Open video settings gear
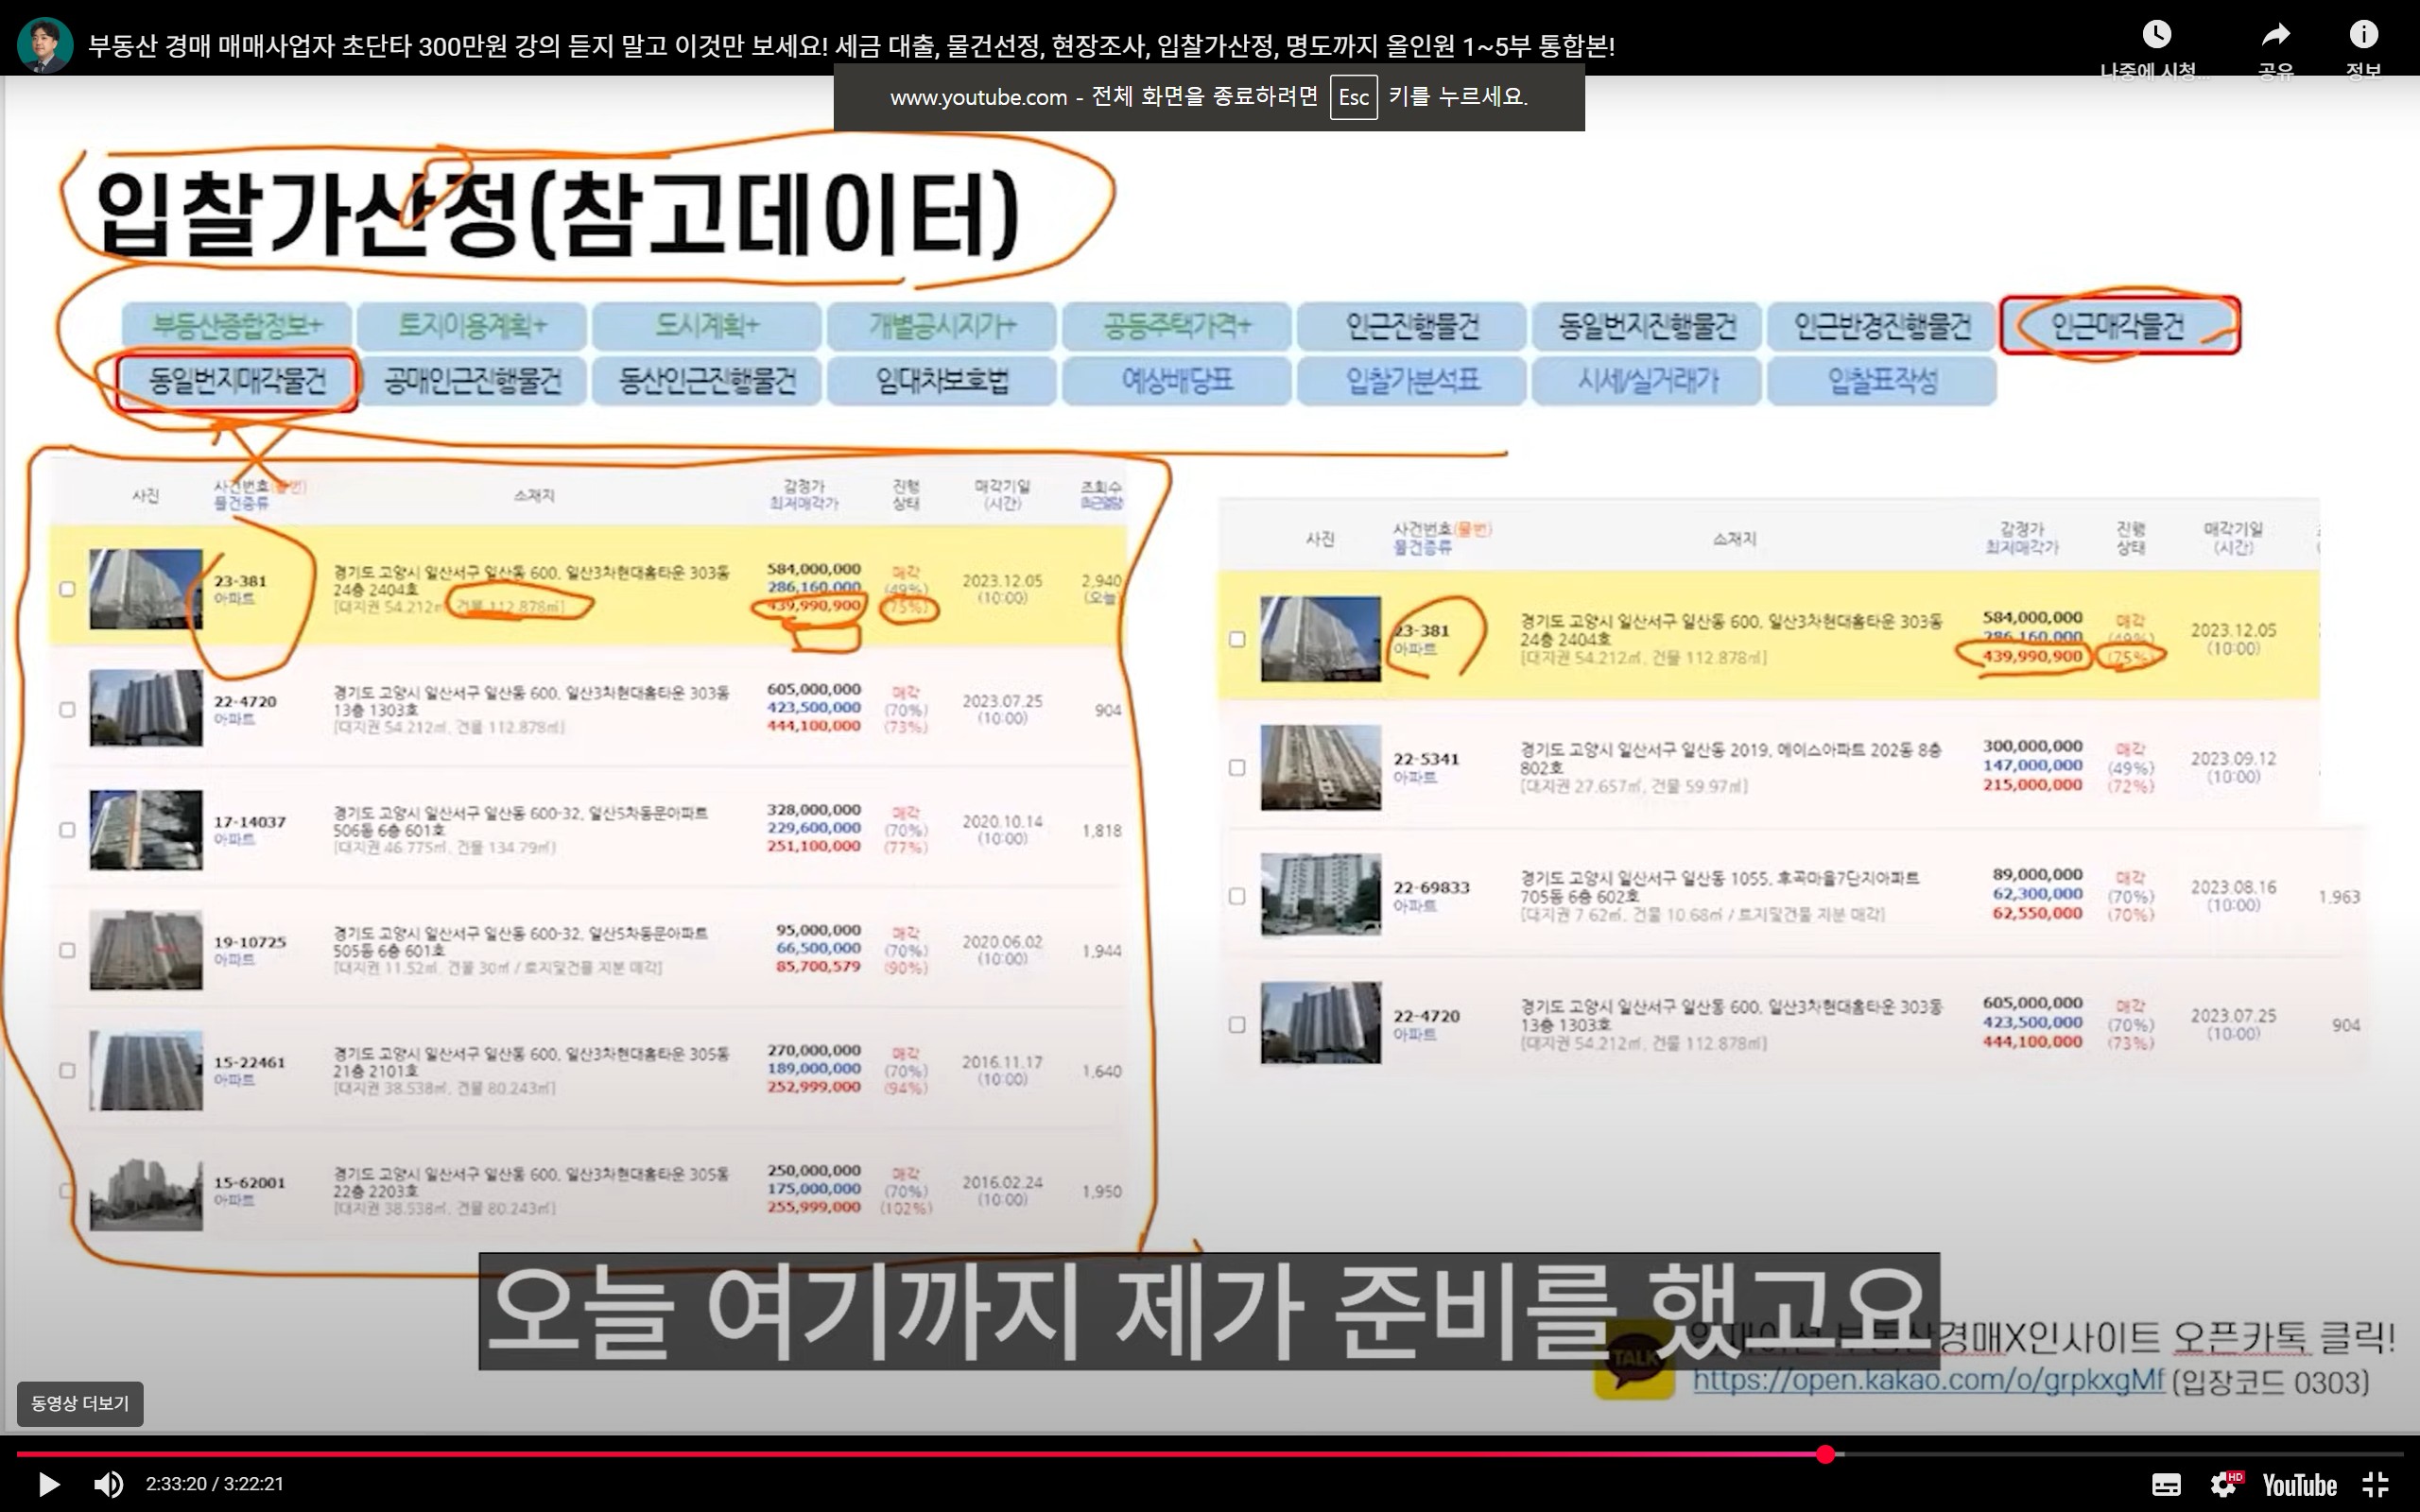The height and width of the screenshot is (1512, 2420). click(2225, 1485)
